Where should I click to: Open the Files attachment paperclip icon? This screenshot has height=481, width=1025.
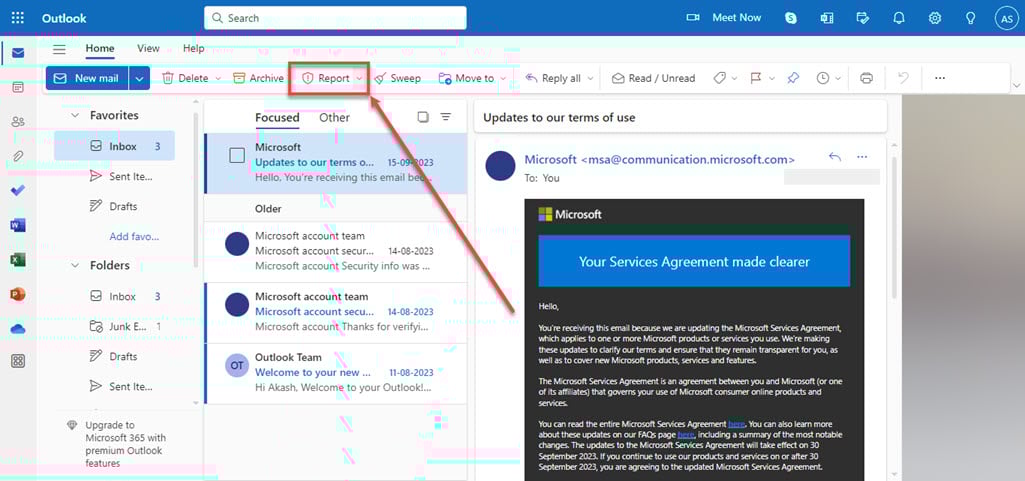click(x=18, y=156)
